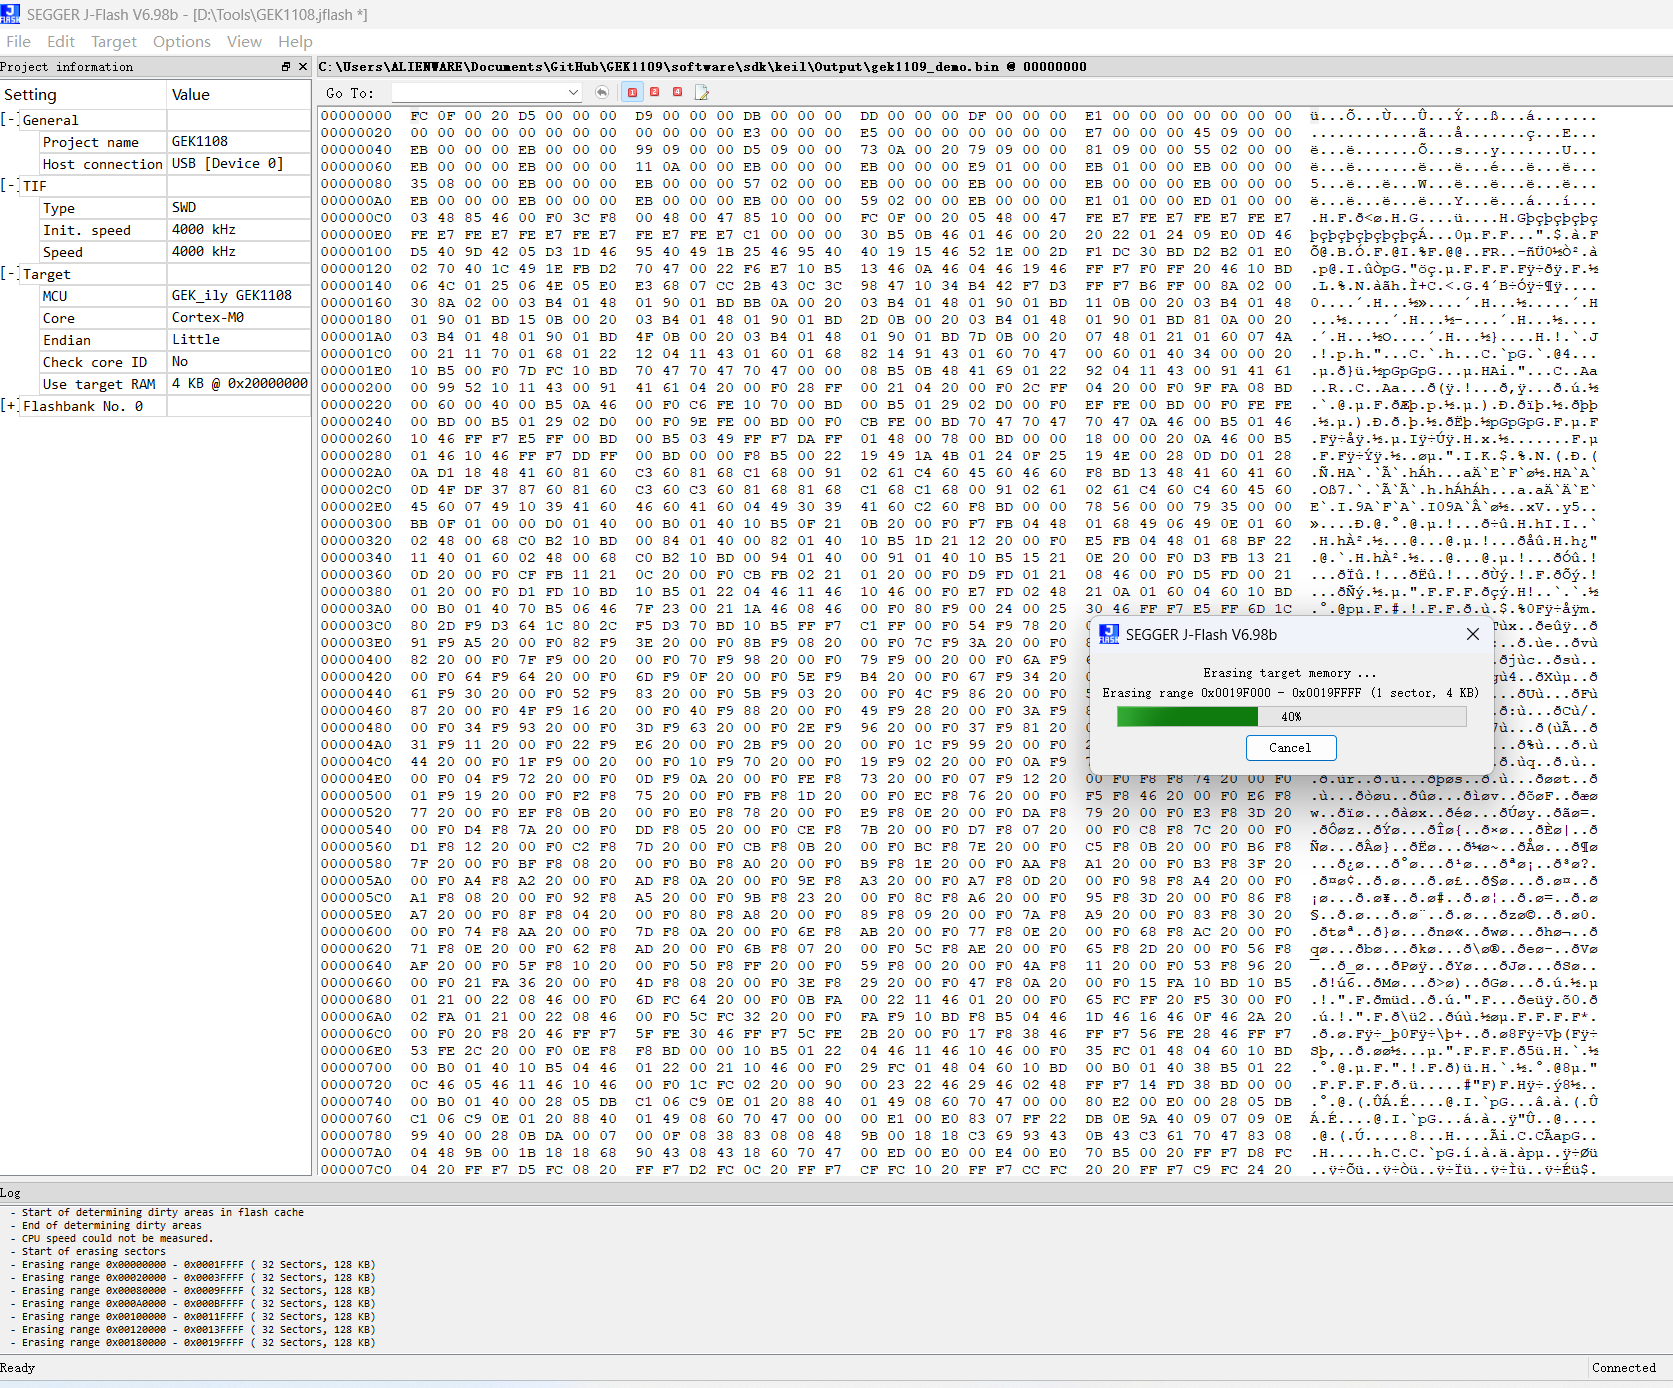The width and height of the screenshot is (1673, 1388).
Task: Click the hex address 000007C0 row label
Action: coord(356,1170)
